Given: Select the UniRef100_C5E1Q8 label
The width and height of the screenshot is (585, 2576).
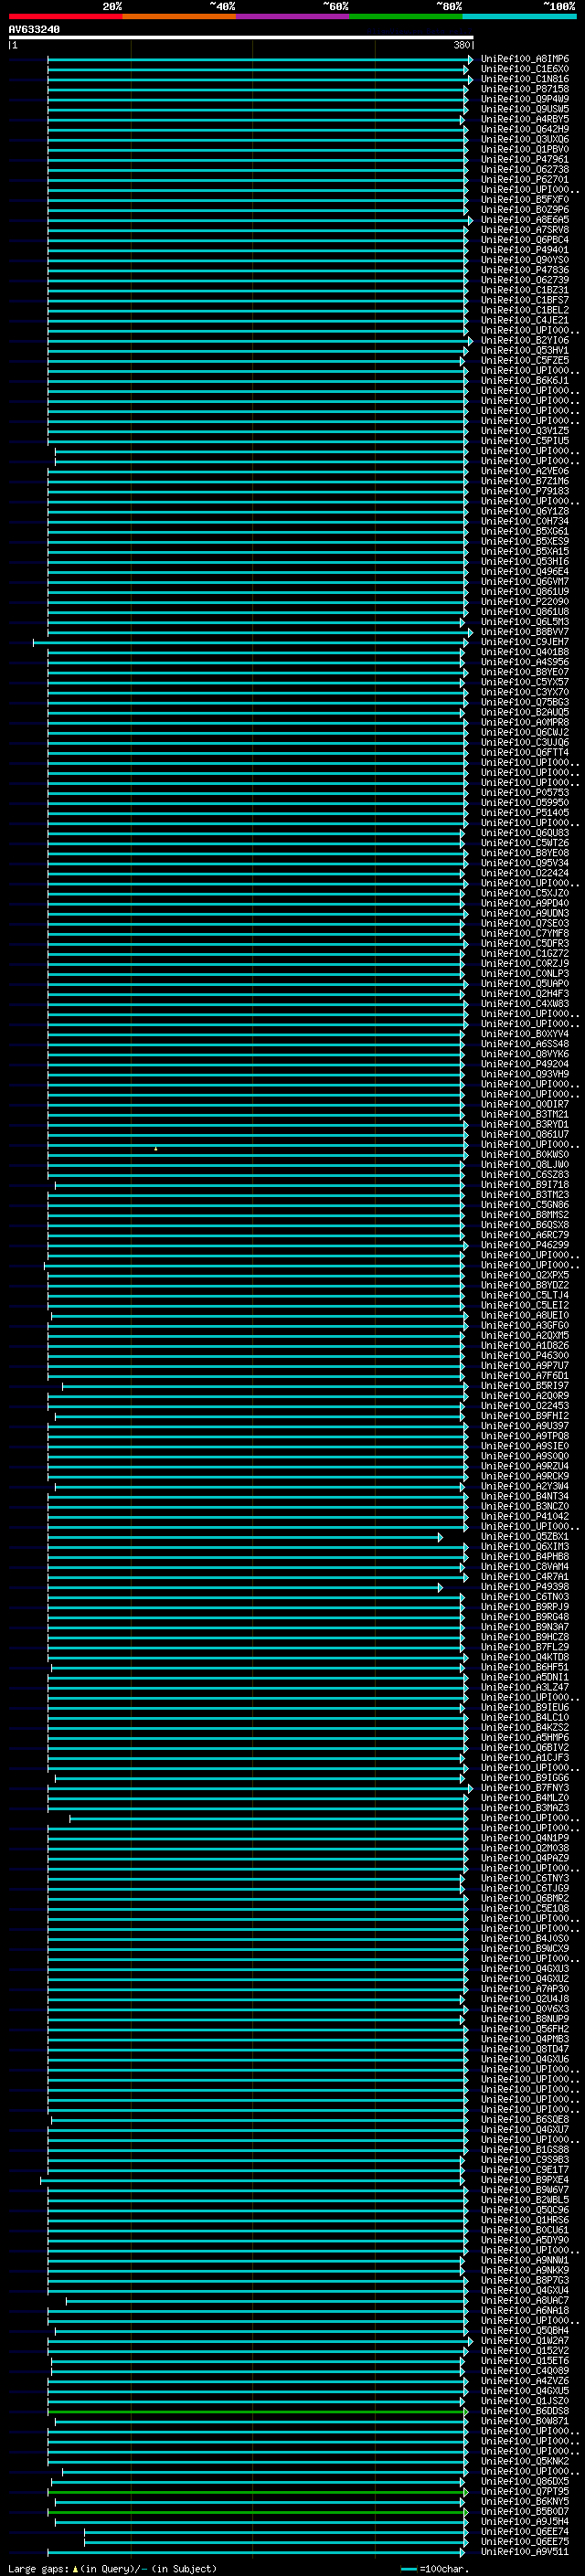Looking at the screenshot, I should pyautogui.click(x=524, y=1908).
